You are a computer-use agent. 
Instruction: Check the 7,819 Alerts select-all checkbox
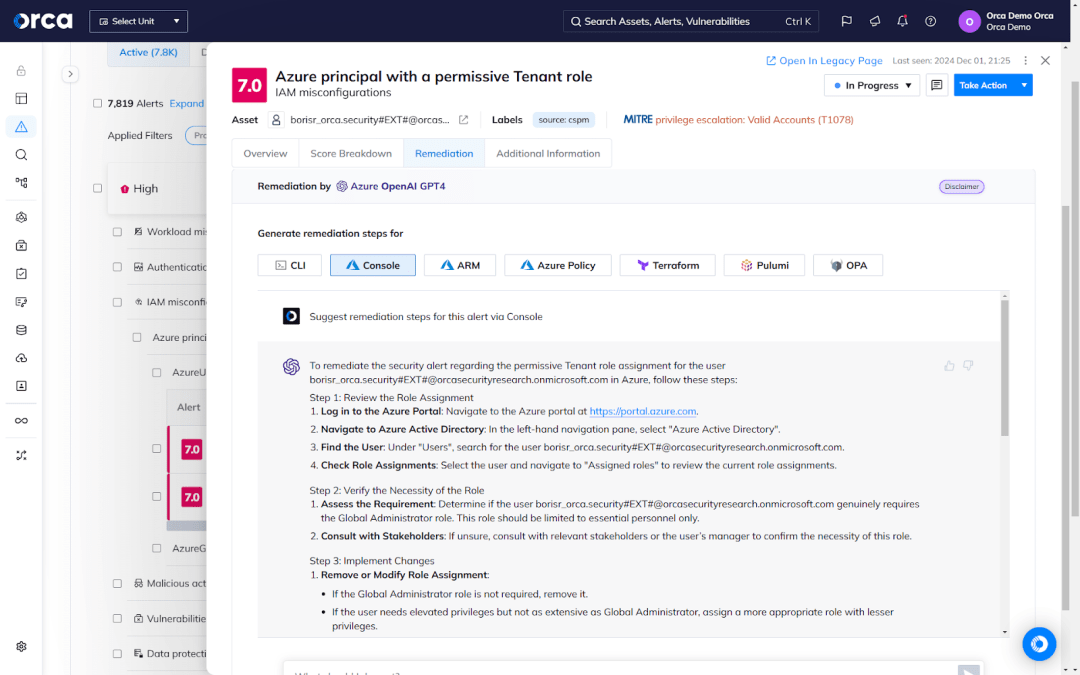point(97,103)
